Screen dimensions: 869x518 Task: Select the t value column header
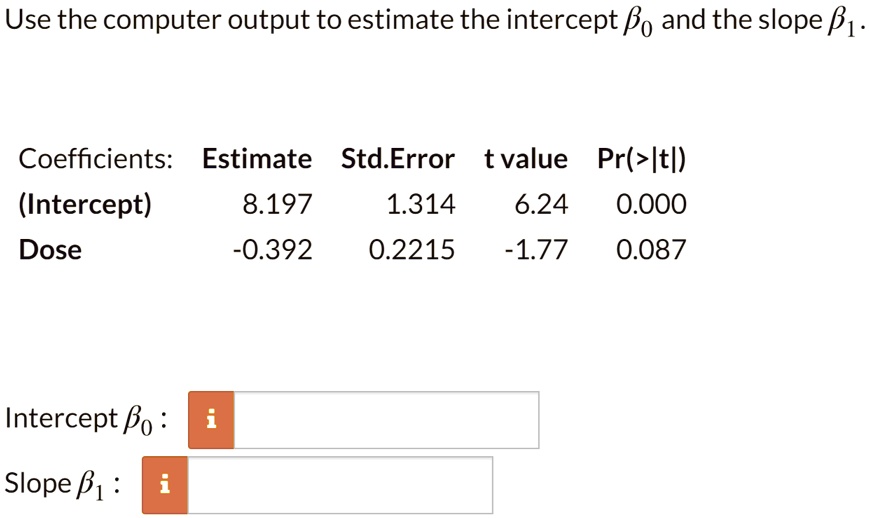525,159
